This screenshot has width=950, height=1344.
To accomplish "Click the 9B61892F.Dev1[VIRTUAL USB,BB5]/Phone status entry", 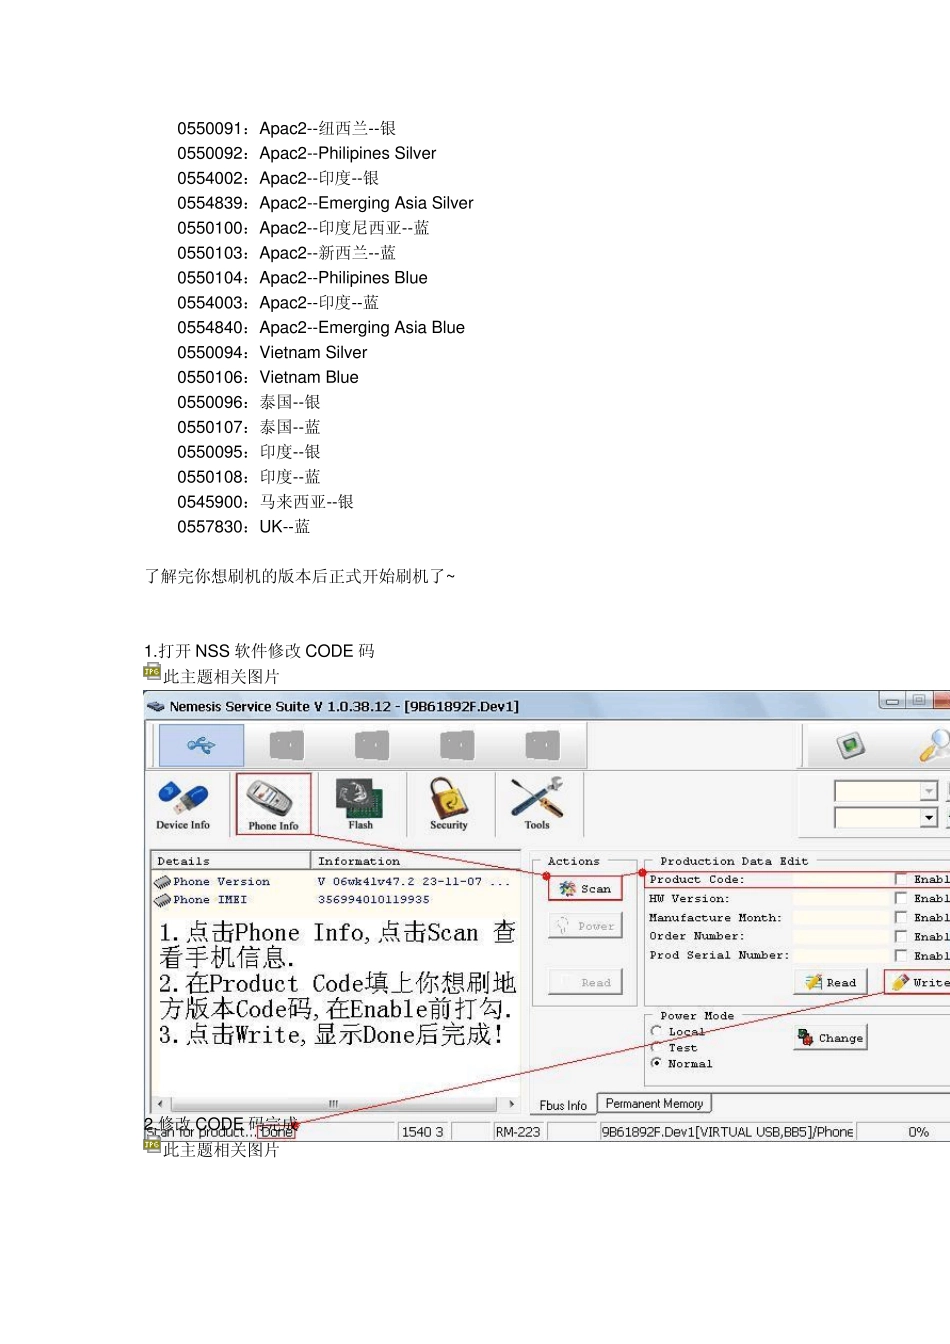I will pyautogui.click(x=726, y=1132).
